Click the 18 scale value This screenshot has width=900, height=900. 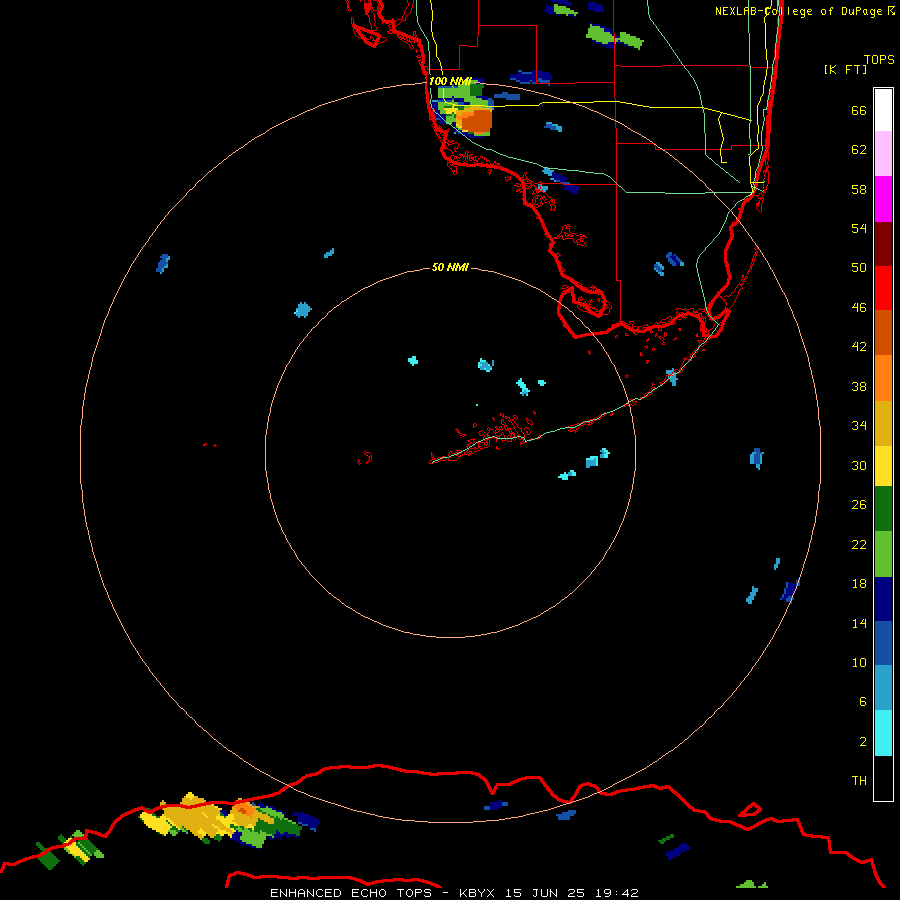[859, 584]
